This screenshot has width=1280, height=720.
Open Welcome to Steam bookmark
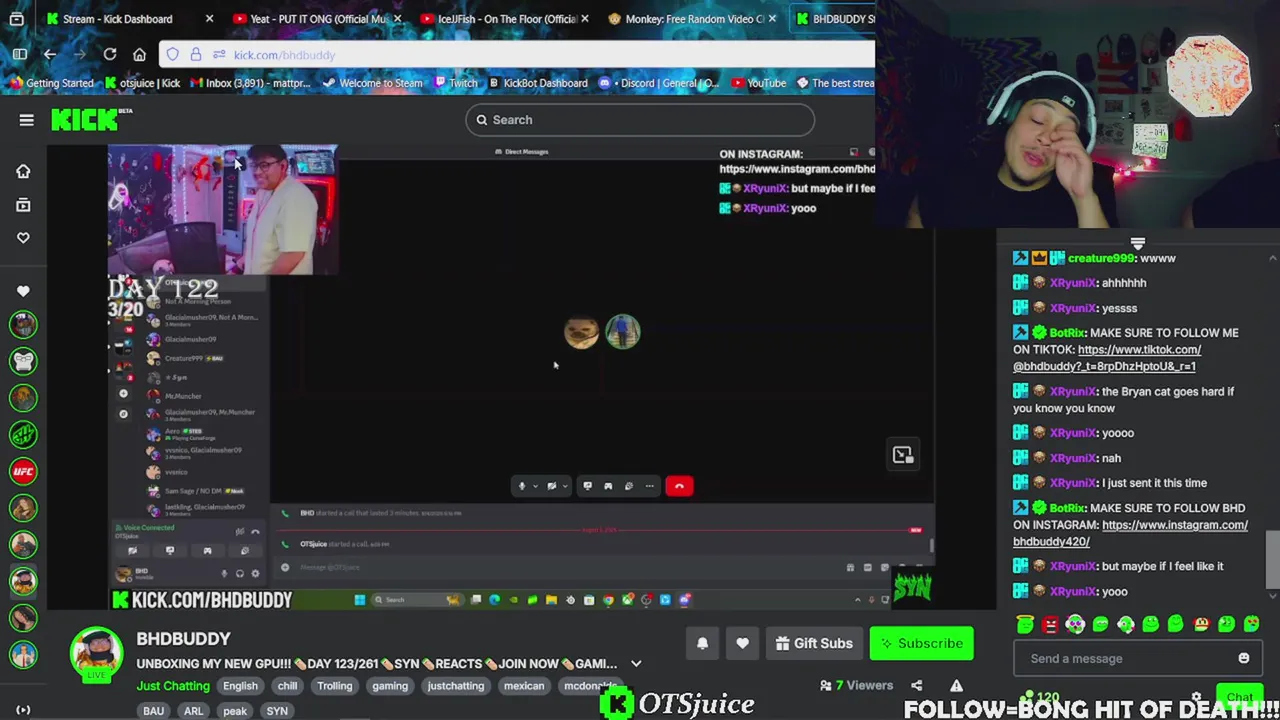click(x=372, y=83)
